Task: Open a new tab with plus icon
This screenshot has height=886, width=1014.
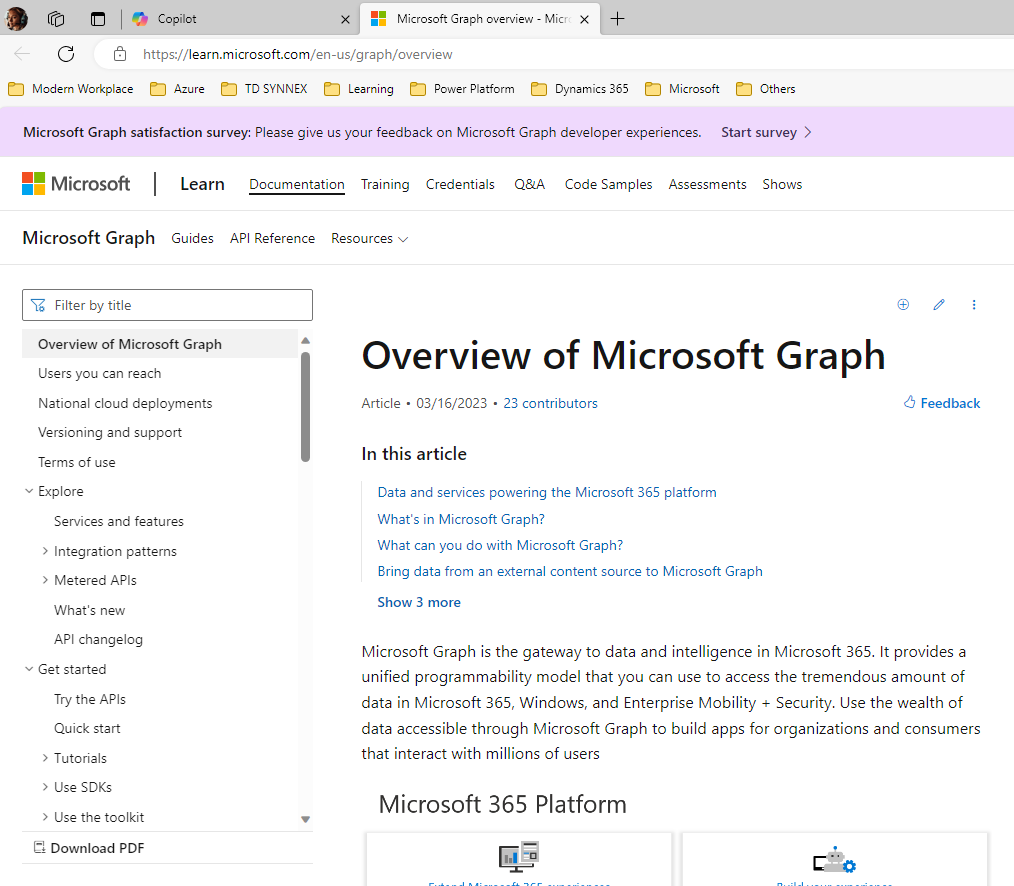Action: pos(618,19)
